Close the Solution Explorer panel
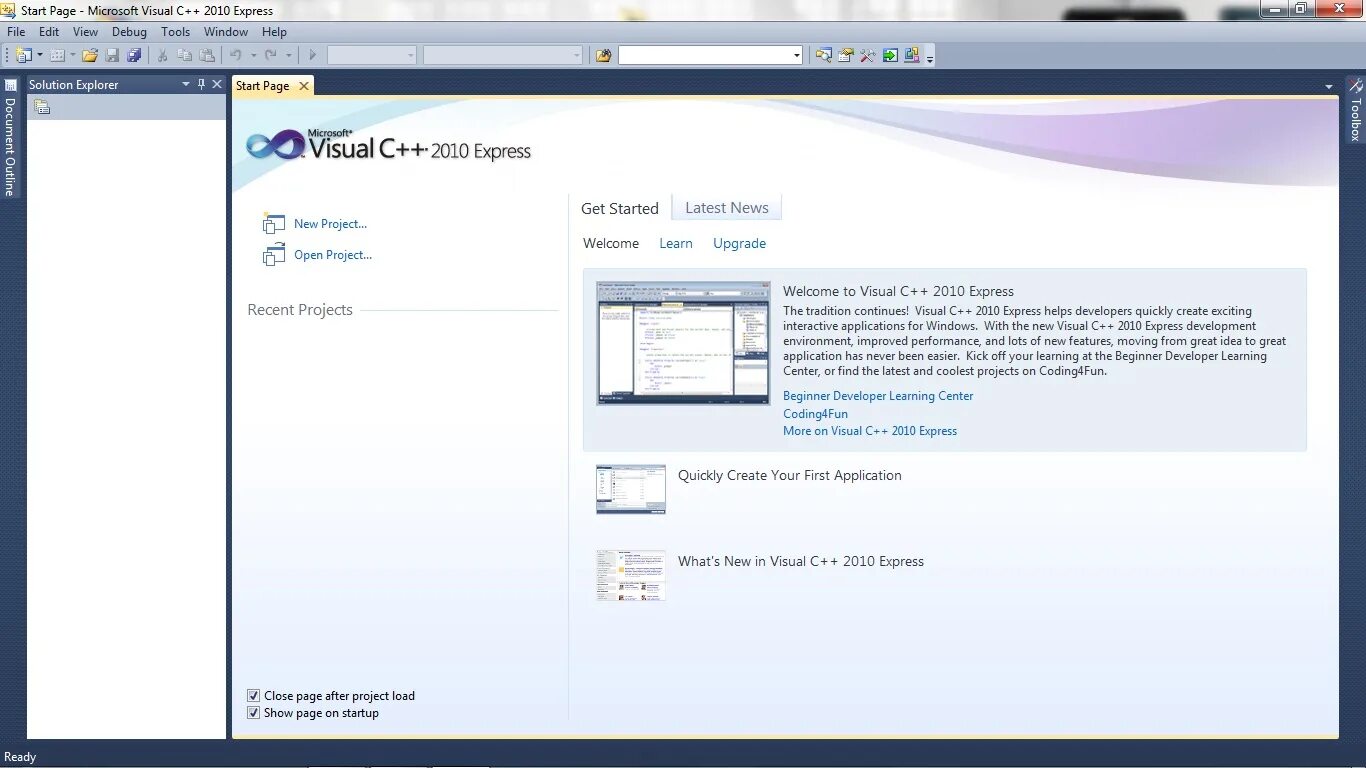The height and width of the screenshot is (768, 1366). (217, 84)
